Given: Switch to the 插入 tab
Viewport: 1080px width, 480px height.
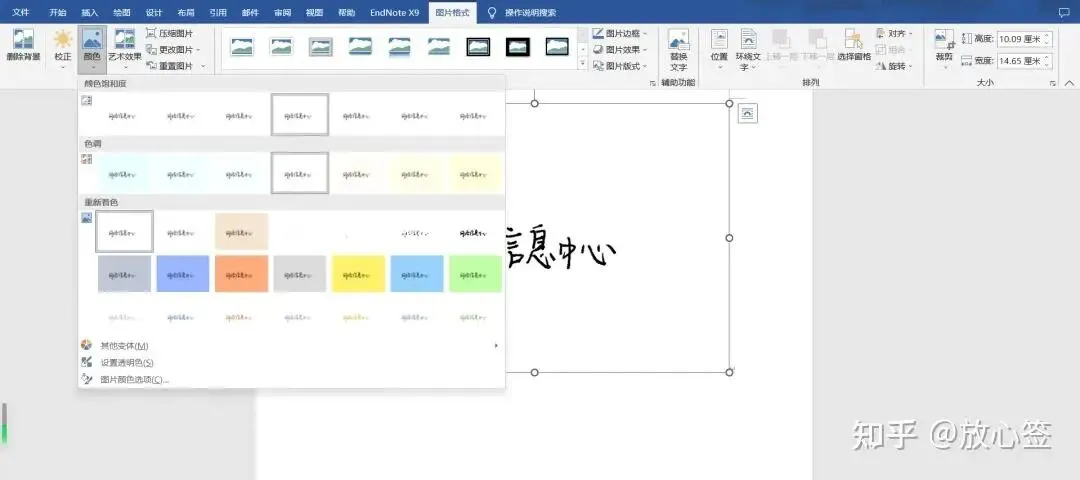Looking at the screenshot, I should 90,12.
